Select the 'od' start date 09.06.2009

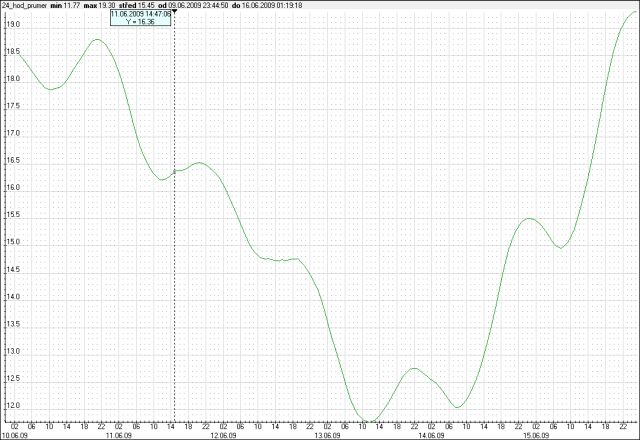tap(197, 5)
